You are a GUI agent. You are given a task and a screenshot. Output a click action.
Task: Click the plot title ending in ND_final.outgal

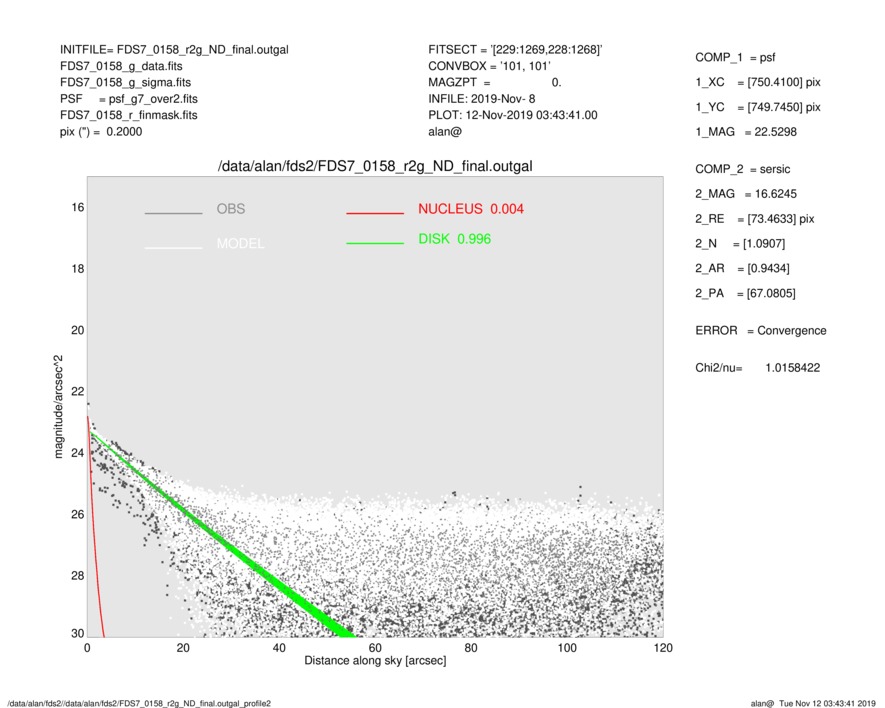tap(375, 166)
